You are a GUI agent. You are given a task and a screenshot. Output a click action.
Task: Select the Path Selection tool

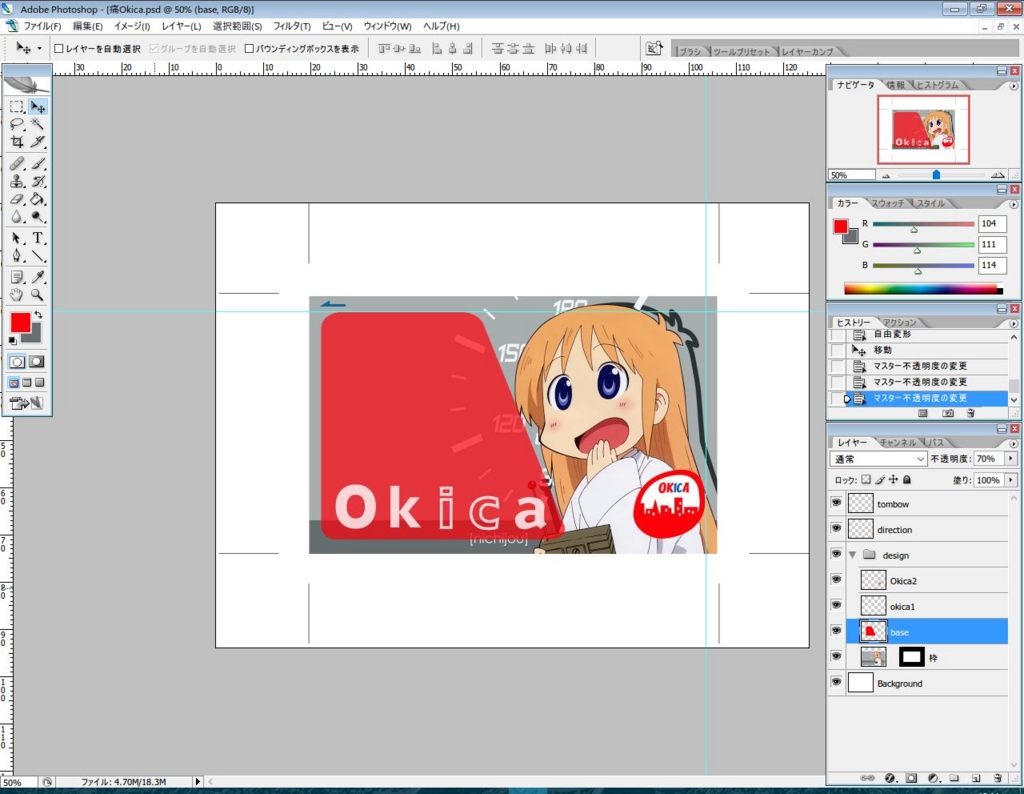(x=17, y=238)
